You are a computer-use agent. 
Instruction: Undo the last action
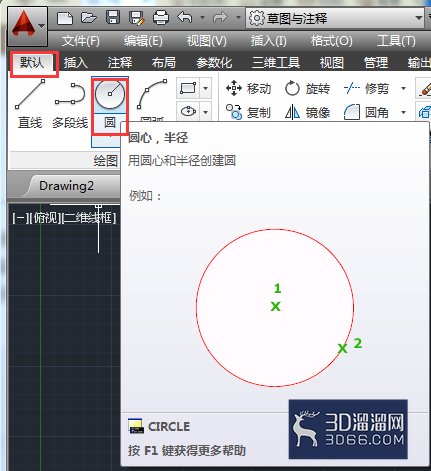tap(185, 17)
